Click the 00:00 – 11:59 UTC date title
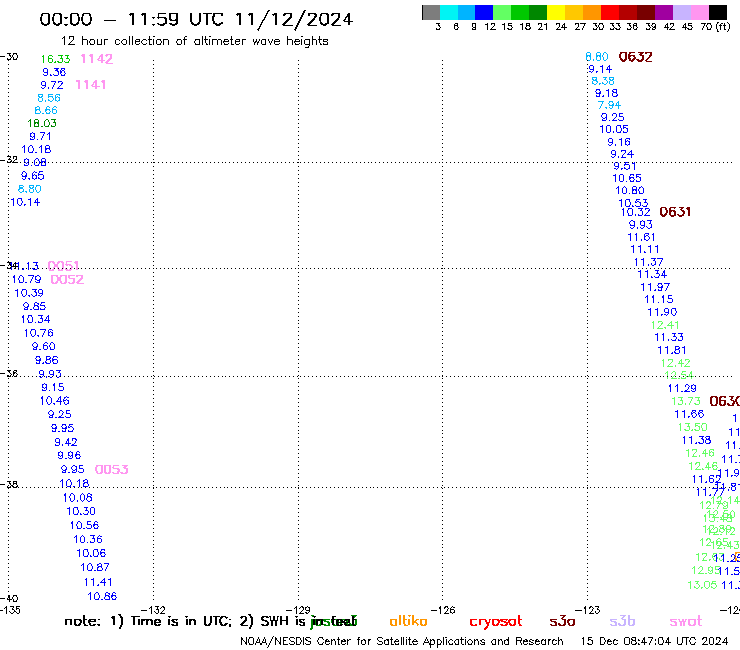740x650 pixels. point(196,19)
